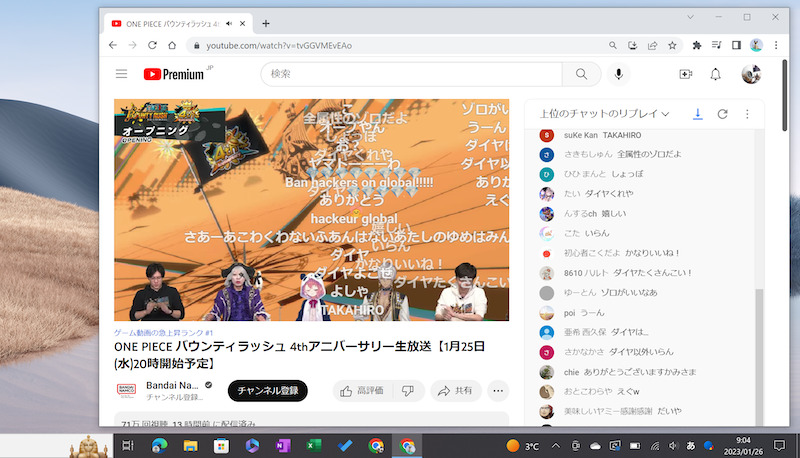Click the magnifier search button
800x458 pixels.
(x=581, y=74)
